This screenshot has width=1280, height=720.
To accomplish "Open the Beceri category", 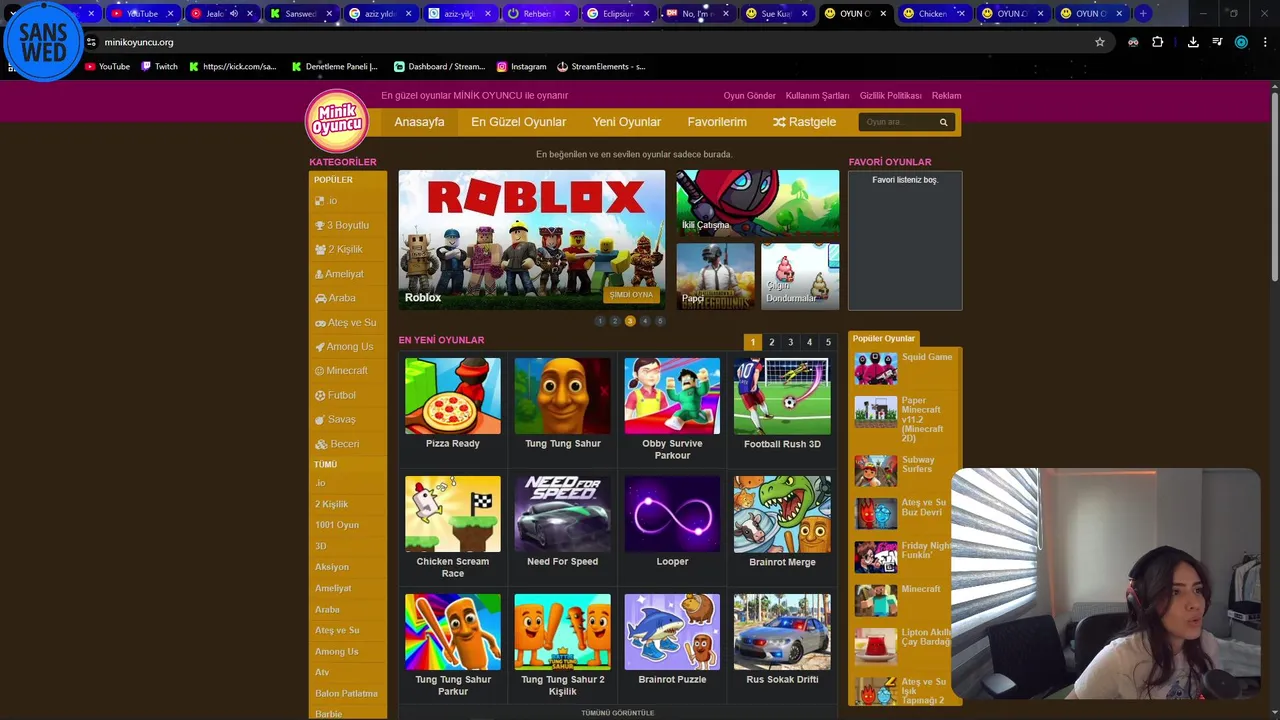I will [347, 444].
